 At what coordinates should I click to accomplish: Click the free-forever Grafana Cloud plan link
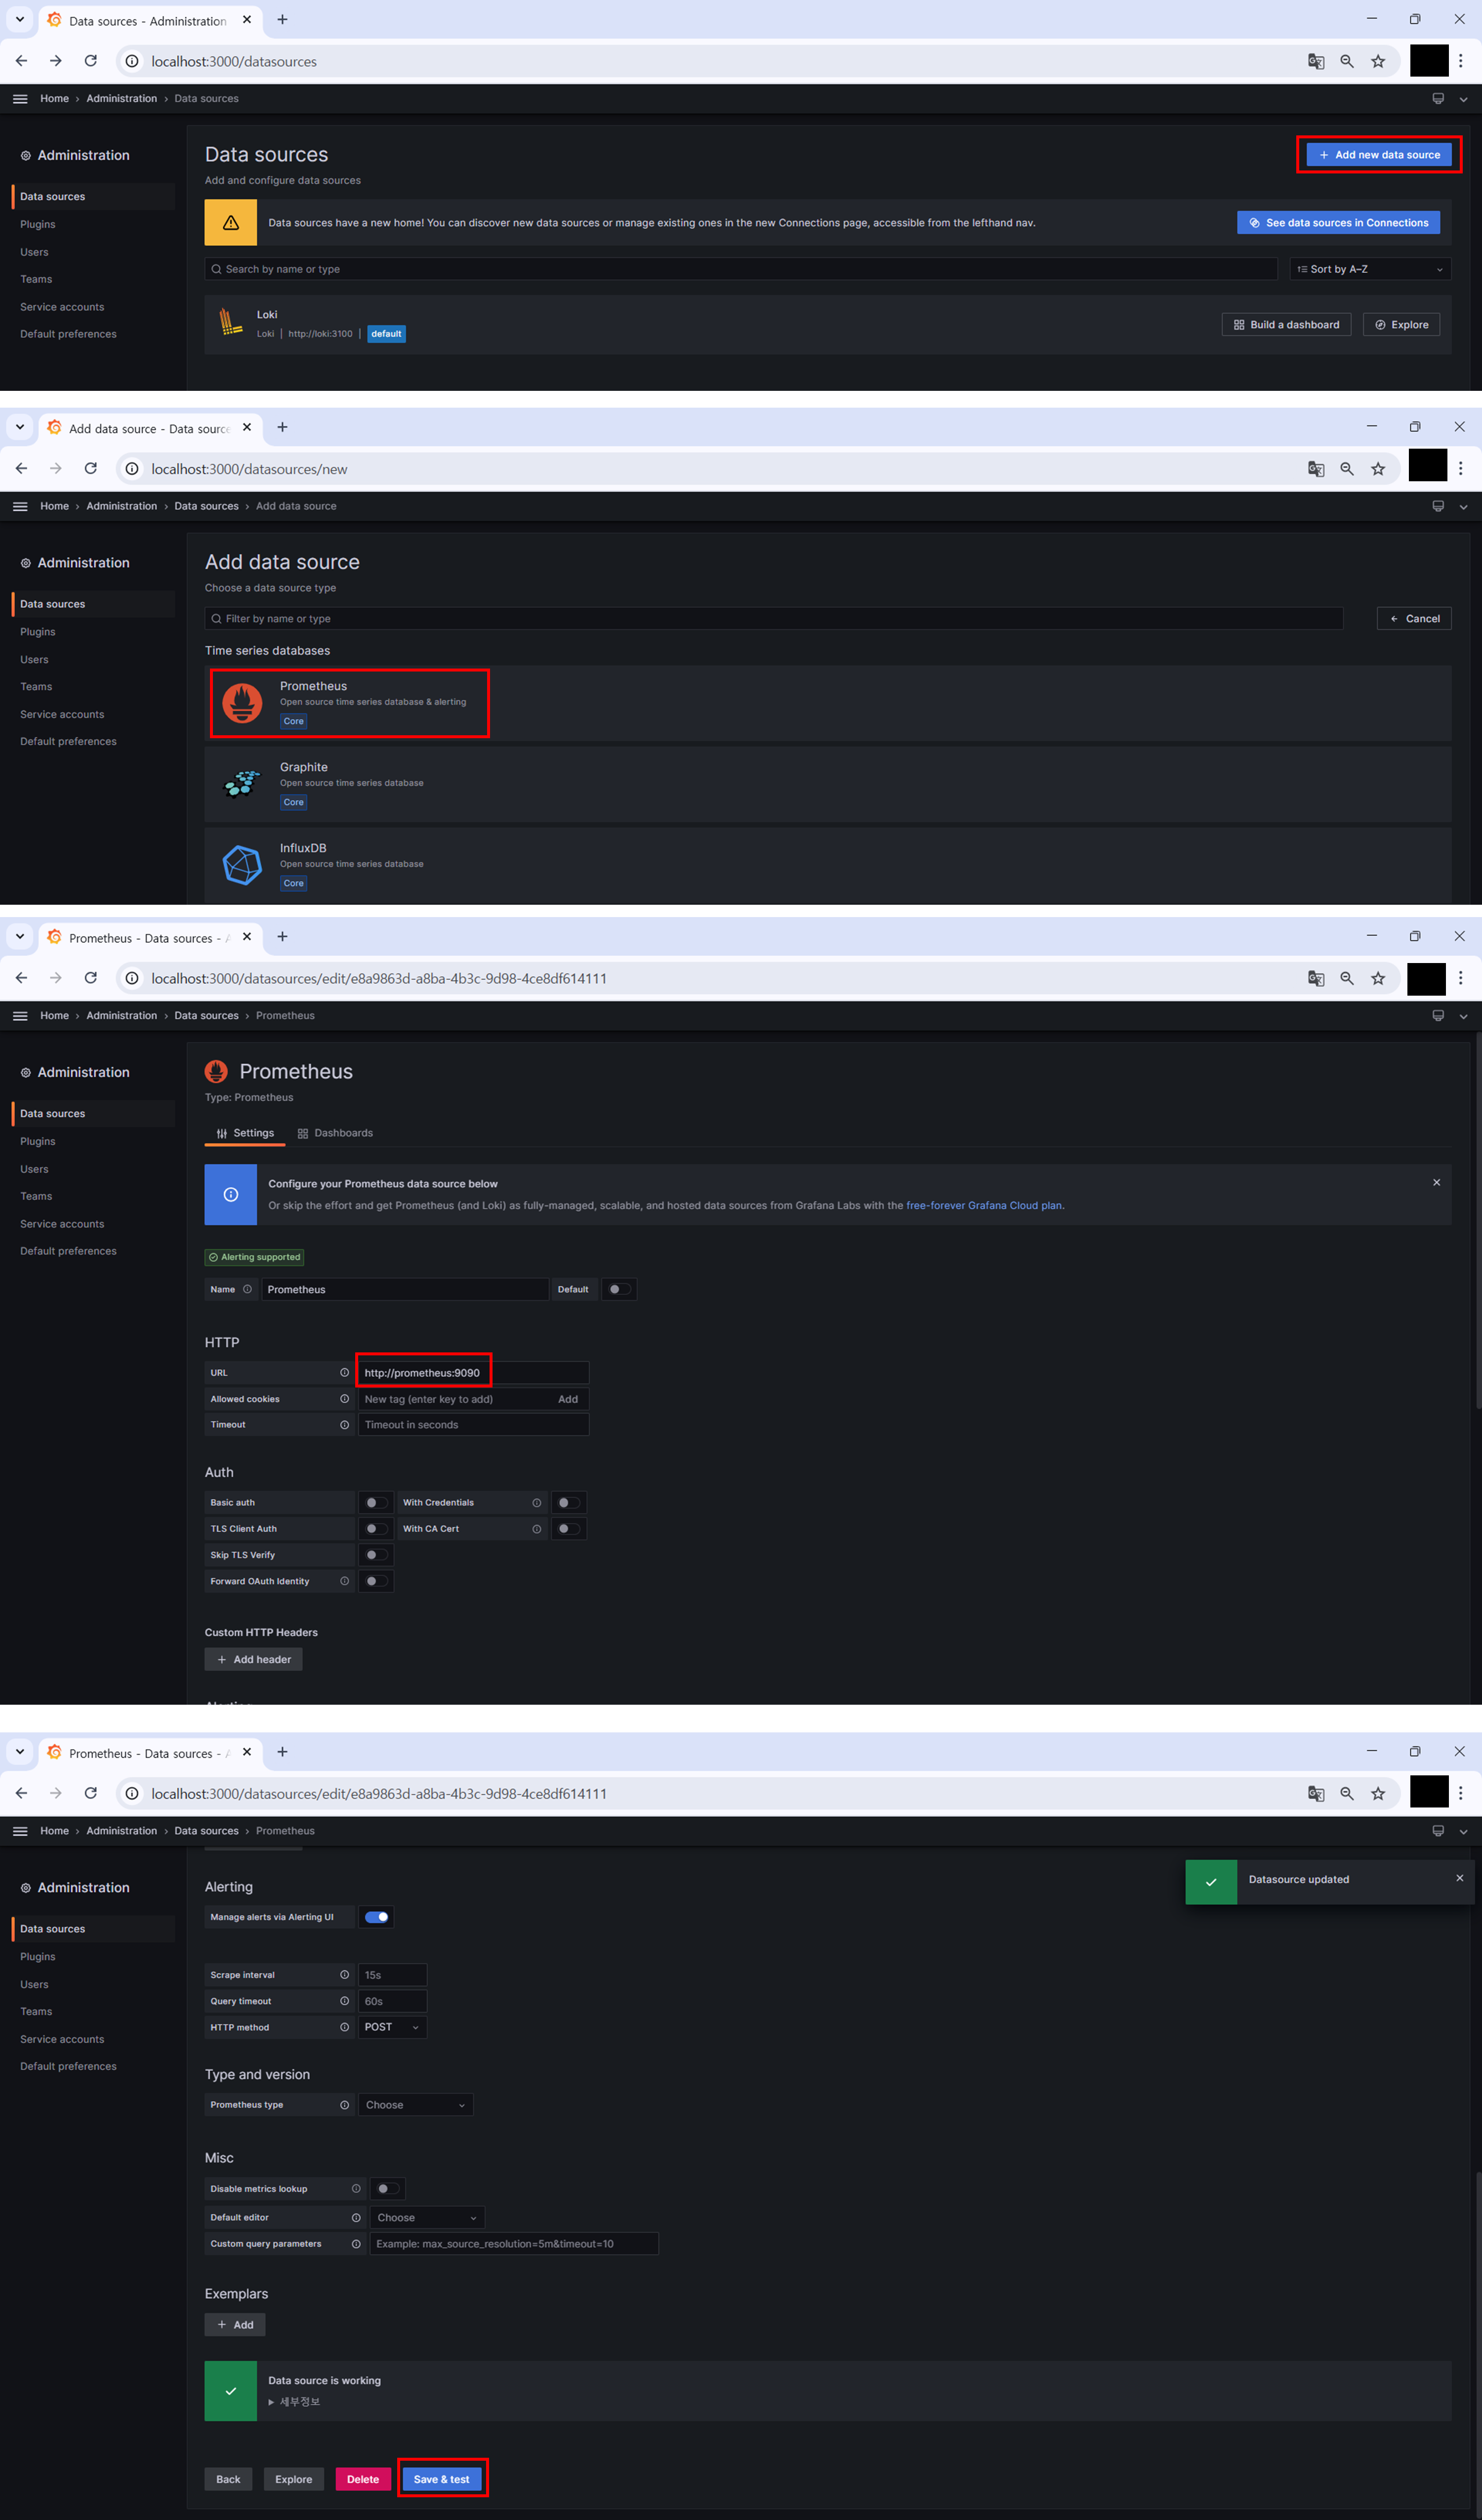pos(983,1205)
